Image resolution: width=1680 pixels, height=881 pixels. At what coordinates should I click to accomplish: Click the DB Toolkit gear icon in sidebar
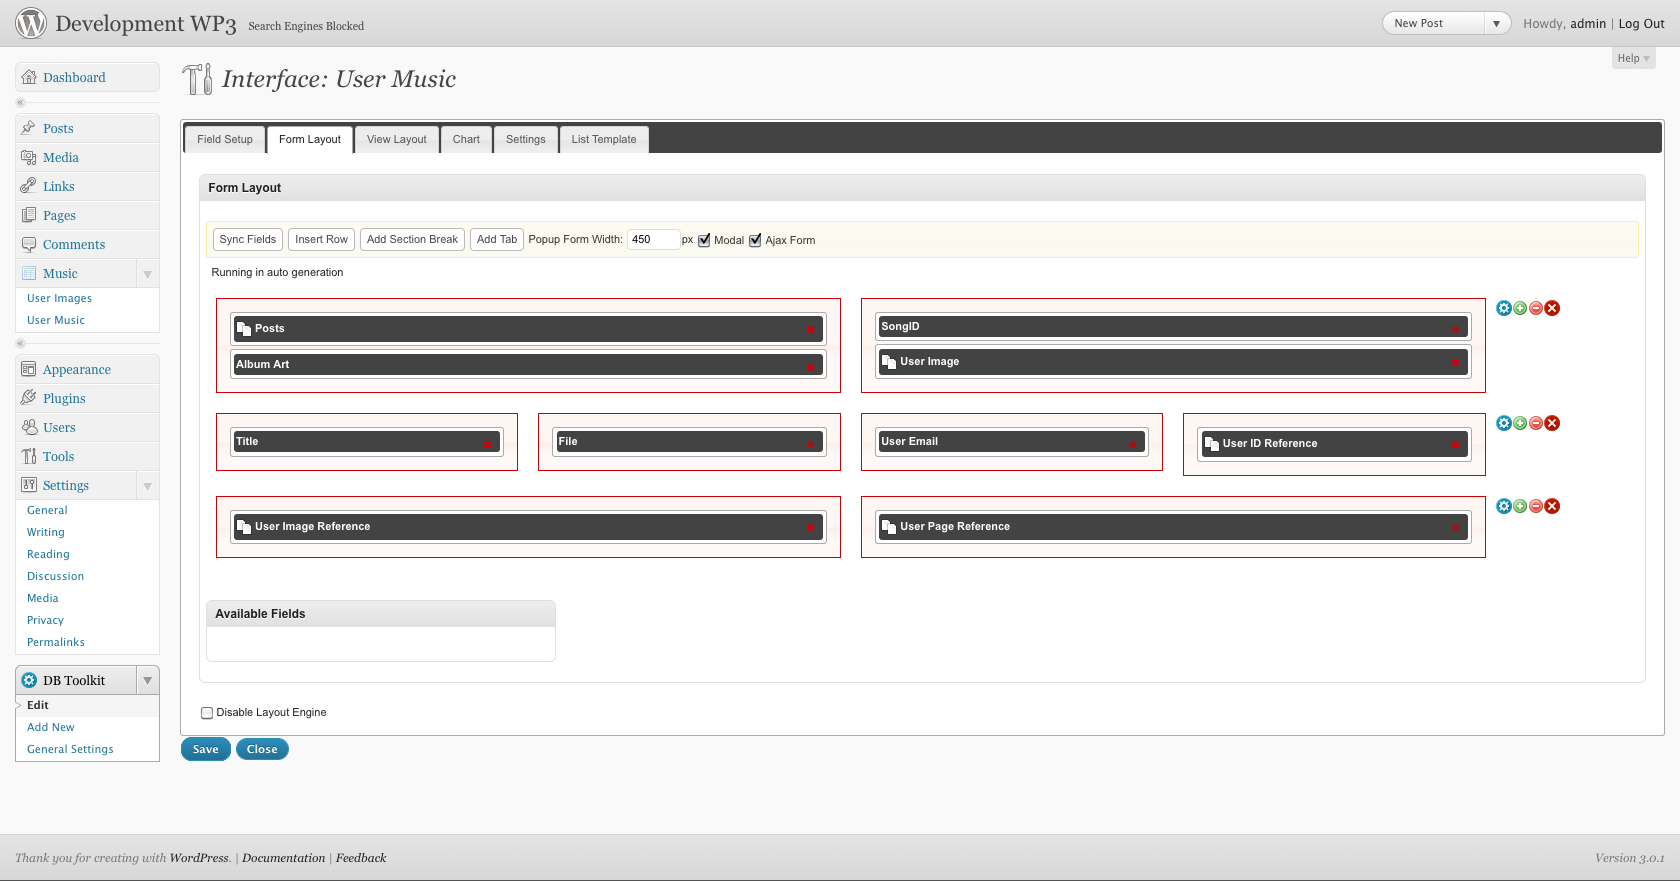29,680
